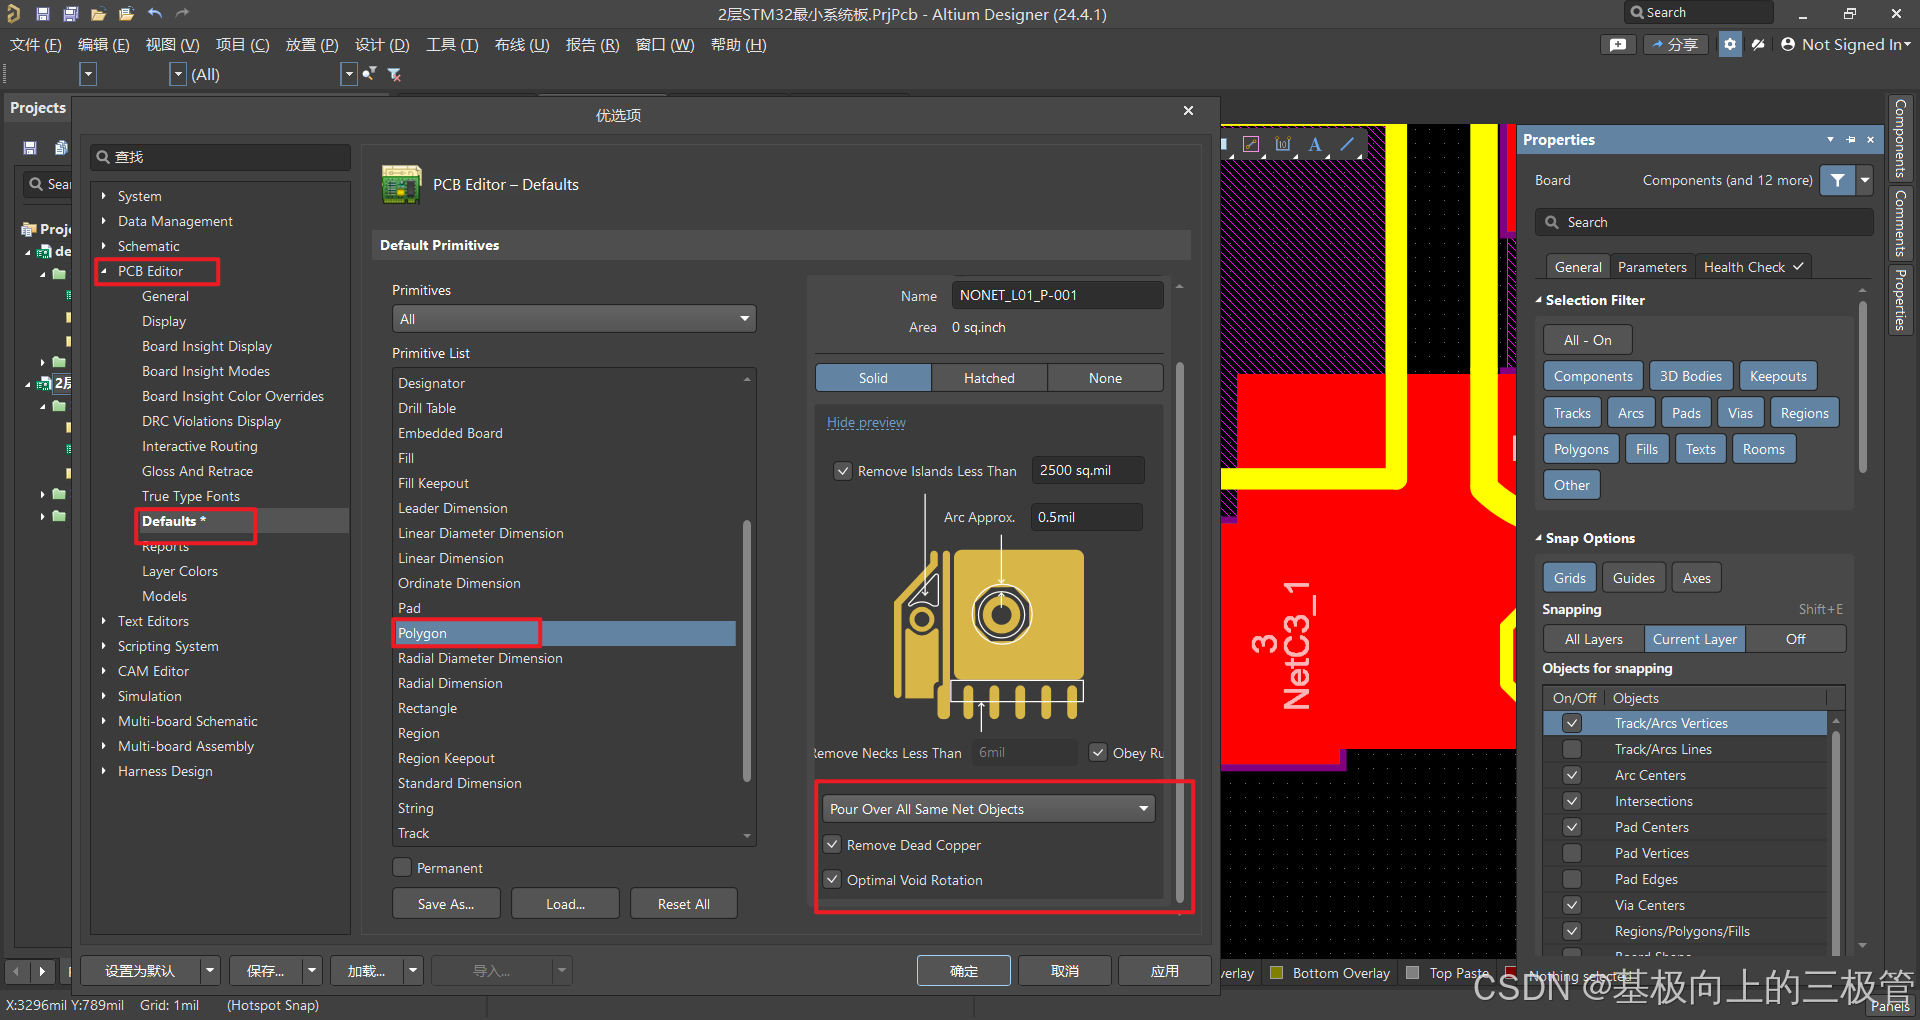Viewport: 1920px width, 1020px height.
Task: Expand the System preferences node
Action: (103, 196)
